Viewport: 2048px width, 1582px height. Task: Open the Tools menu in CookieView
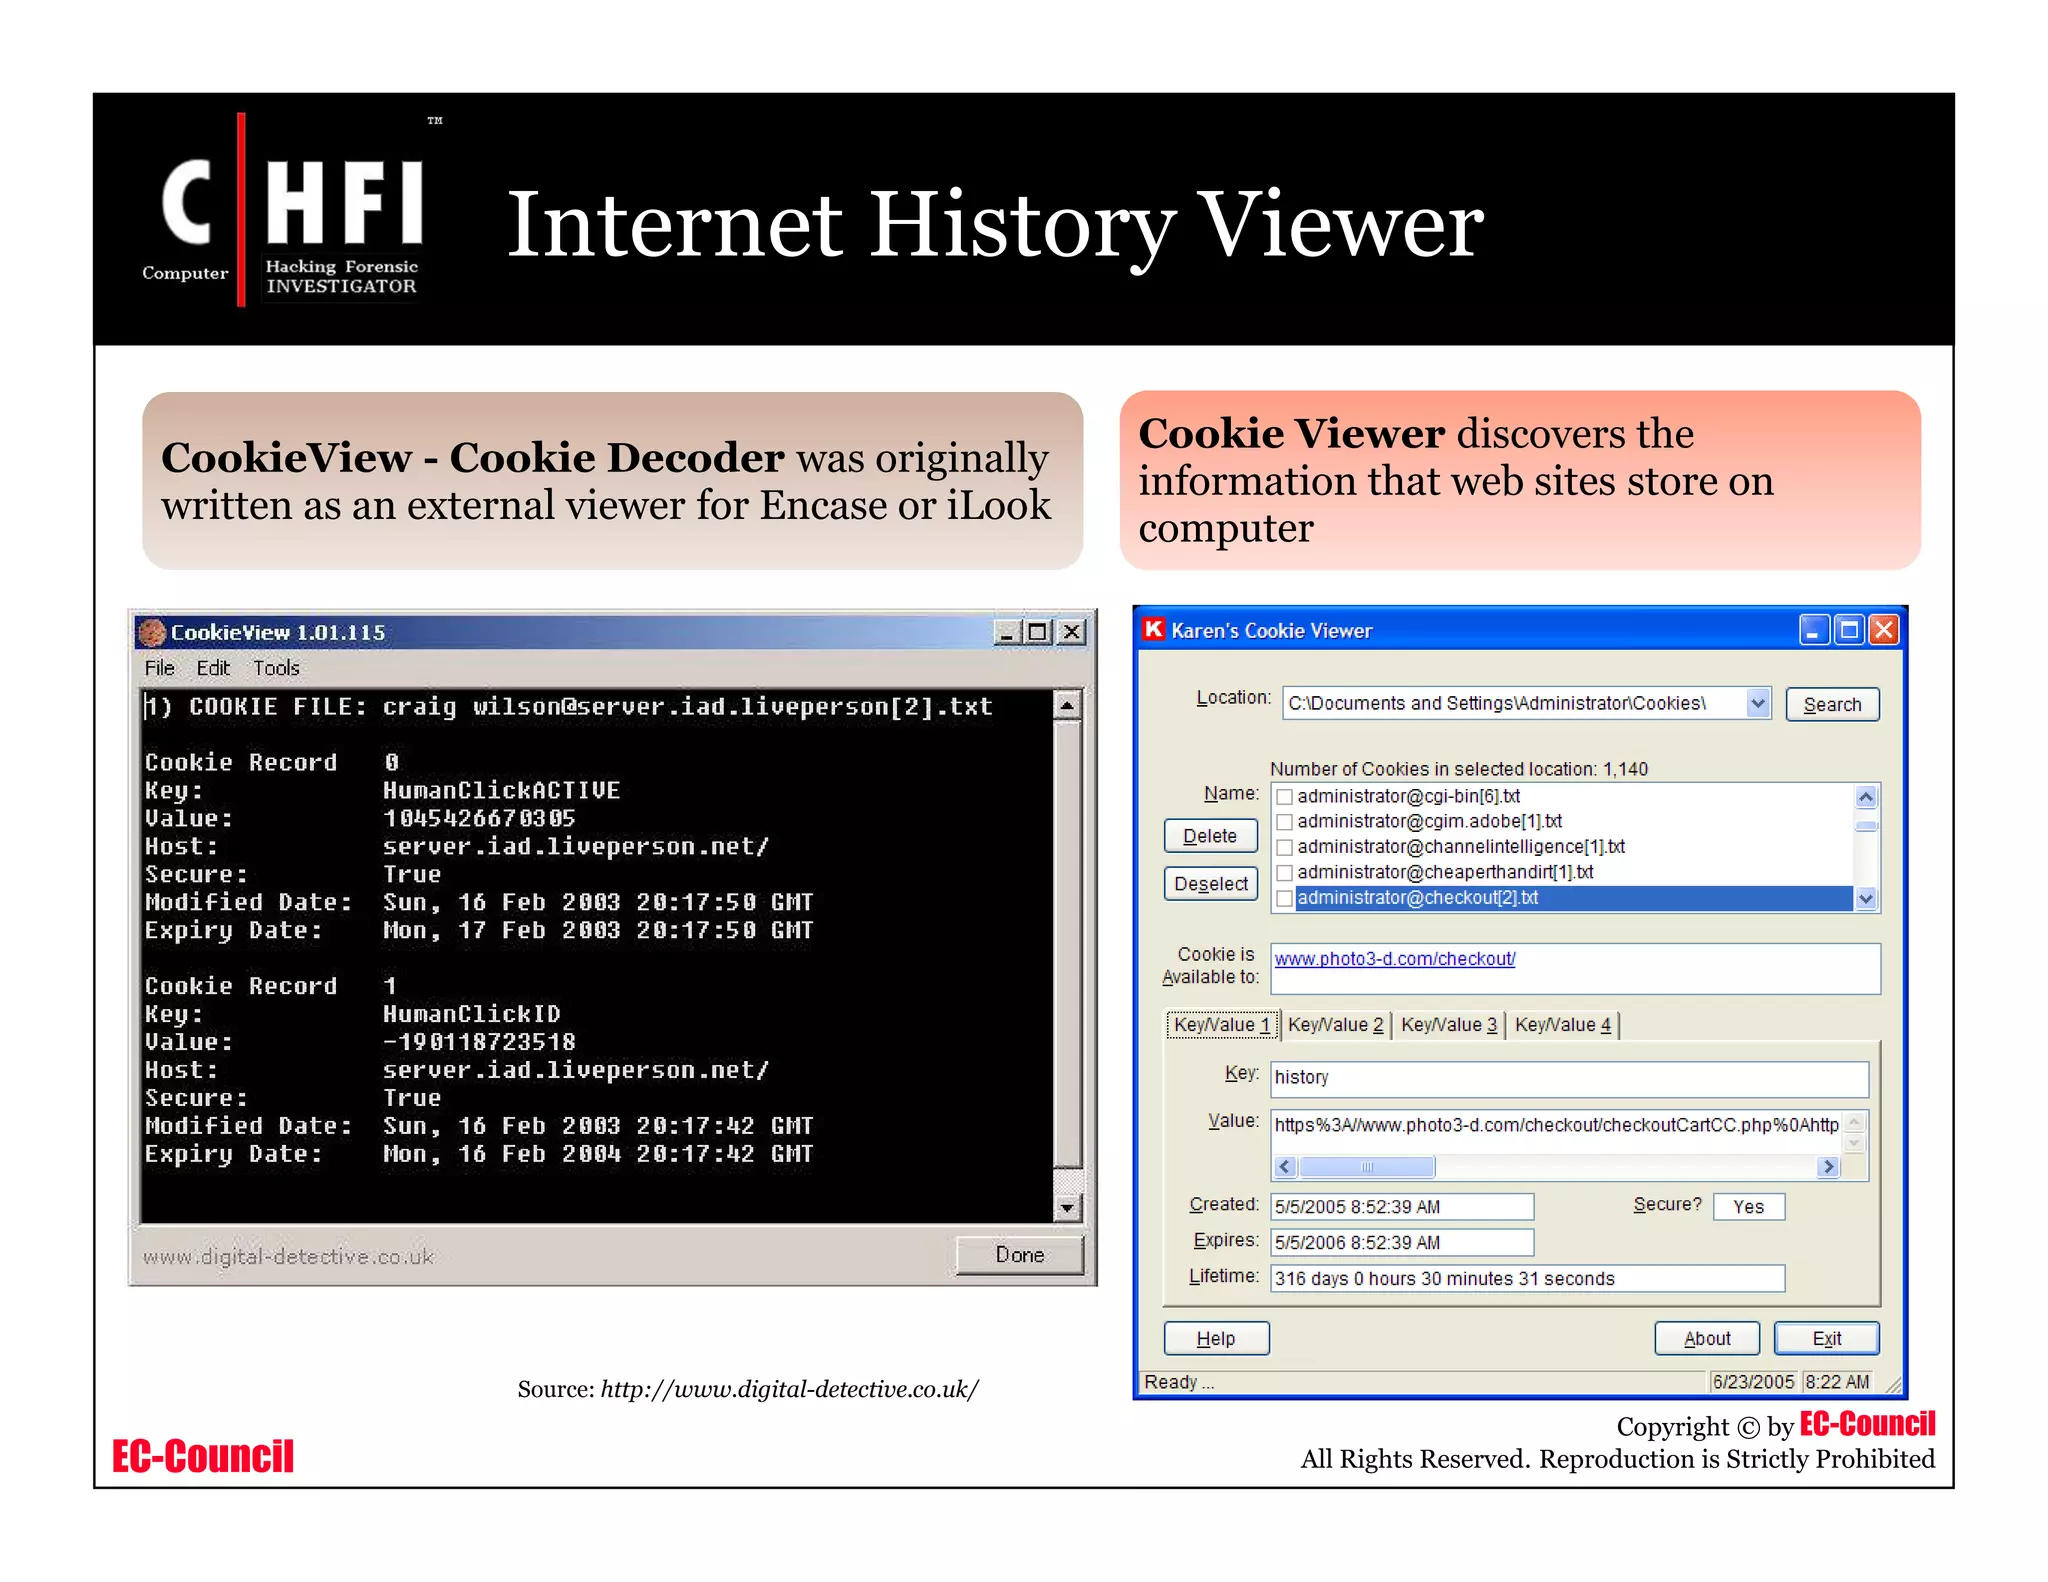pyautogui.click(x=276, y=668)
